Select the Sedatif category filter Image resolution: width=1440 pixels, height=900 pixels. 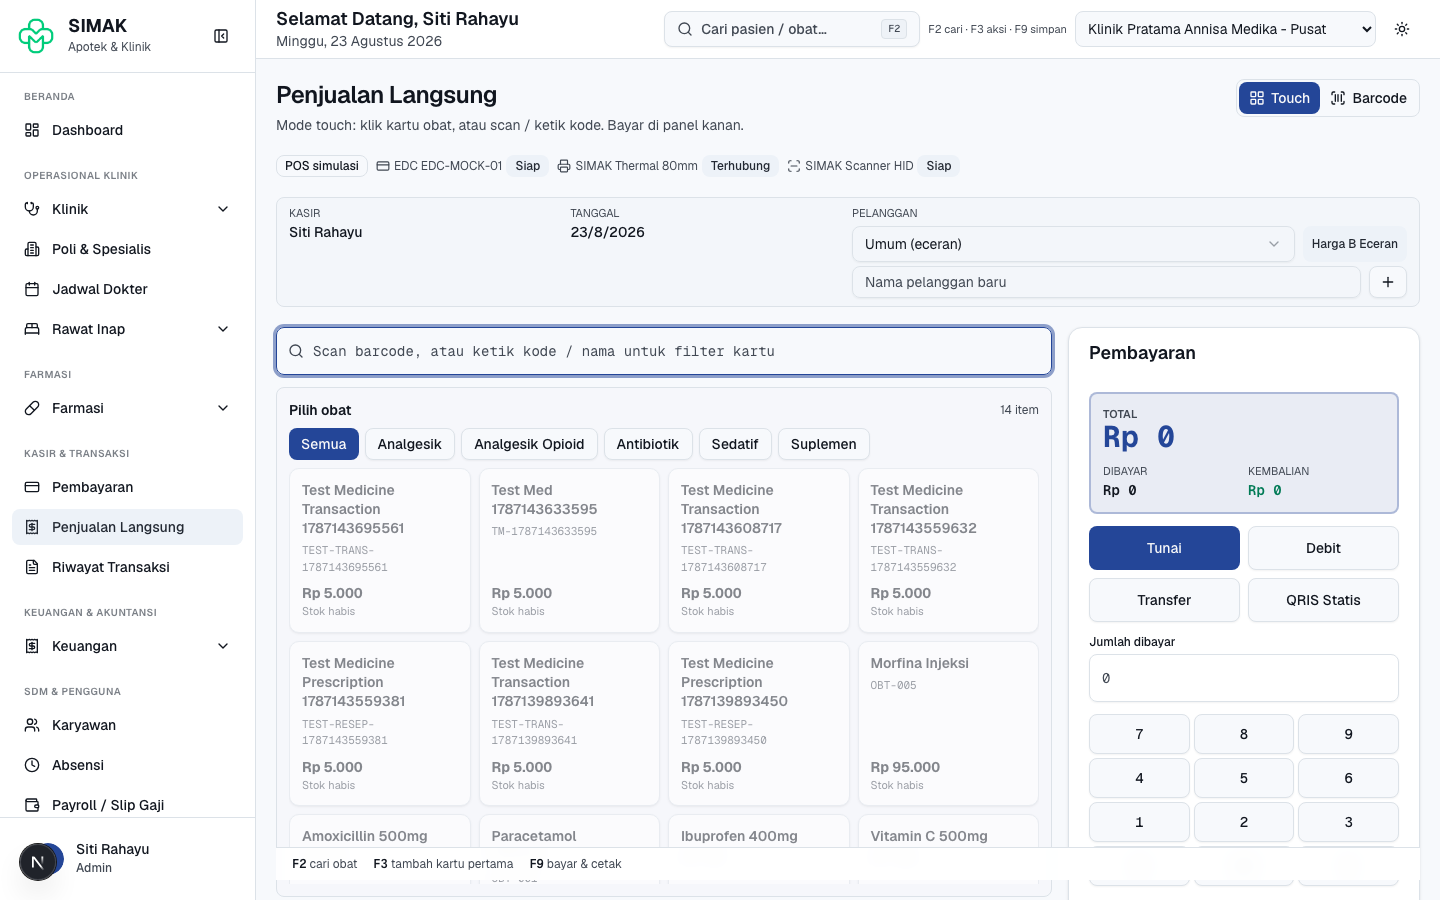(734, 444)
